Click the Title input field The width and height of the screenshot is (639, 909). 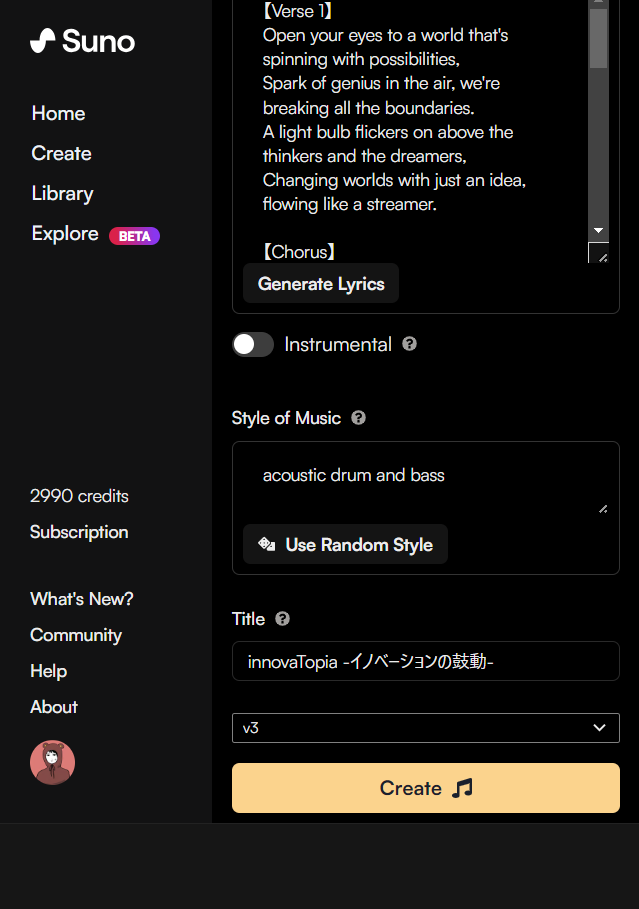click(425, 661)
